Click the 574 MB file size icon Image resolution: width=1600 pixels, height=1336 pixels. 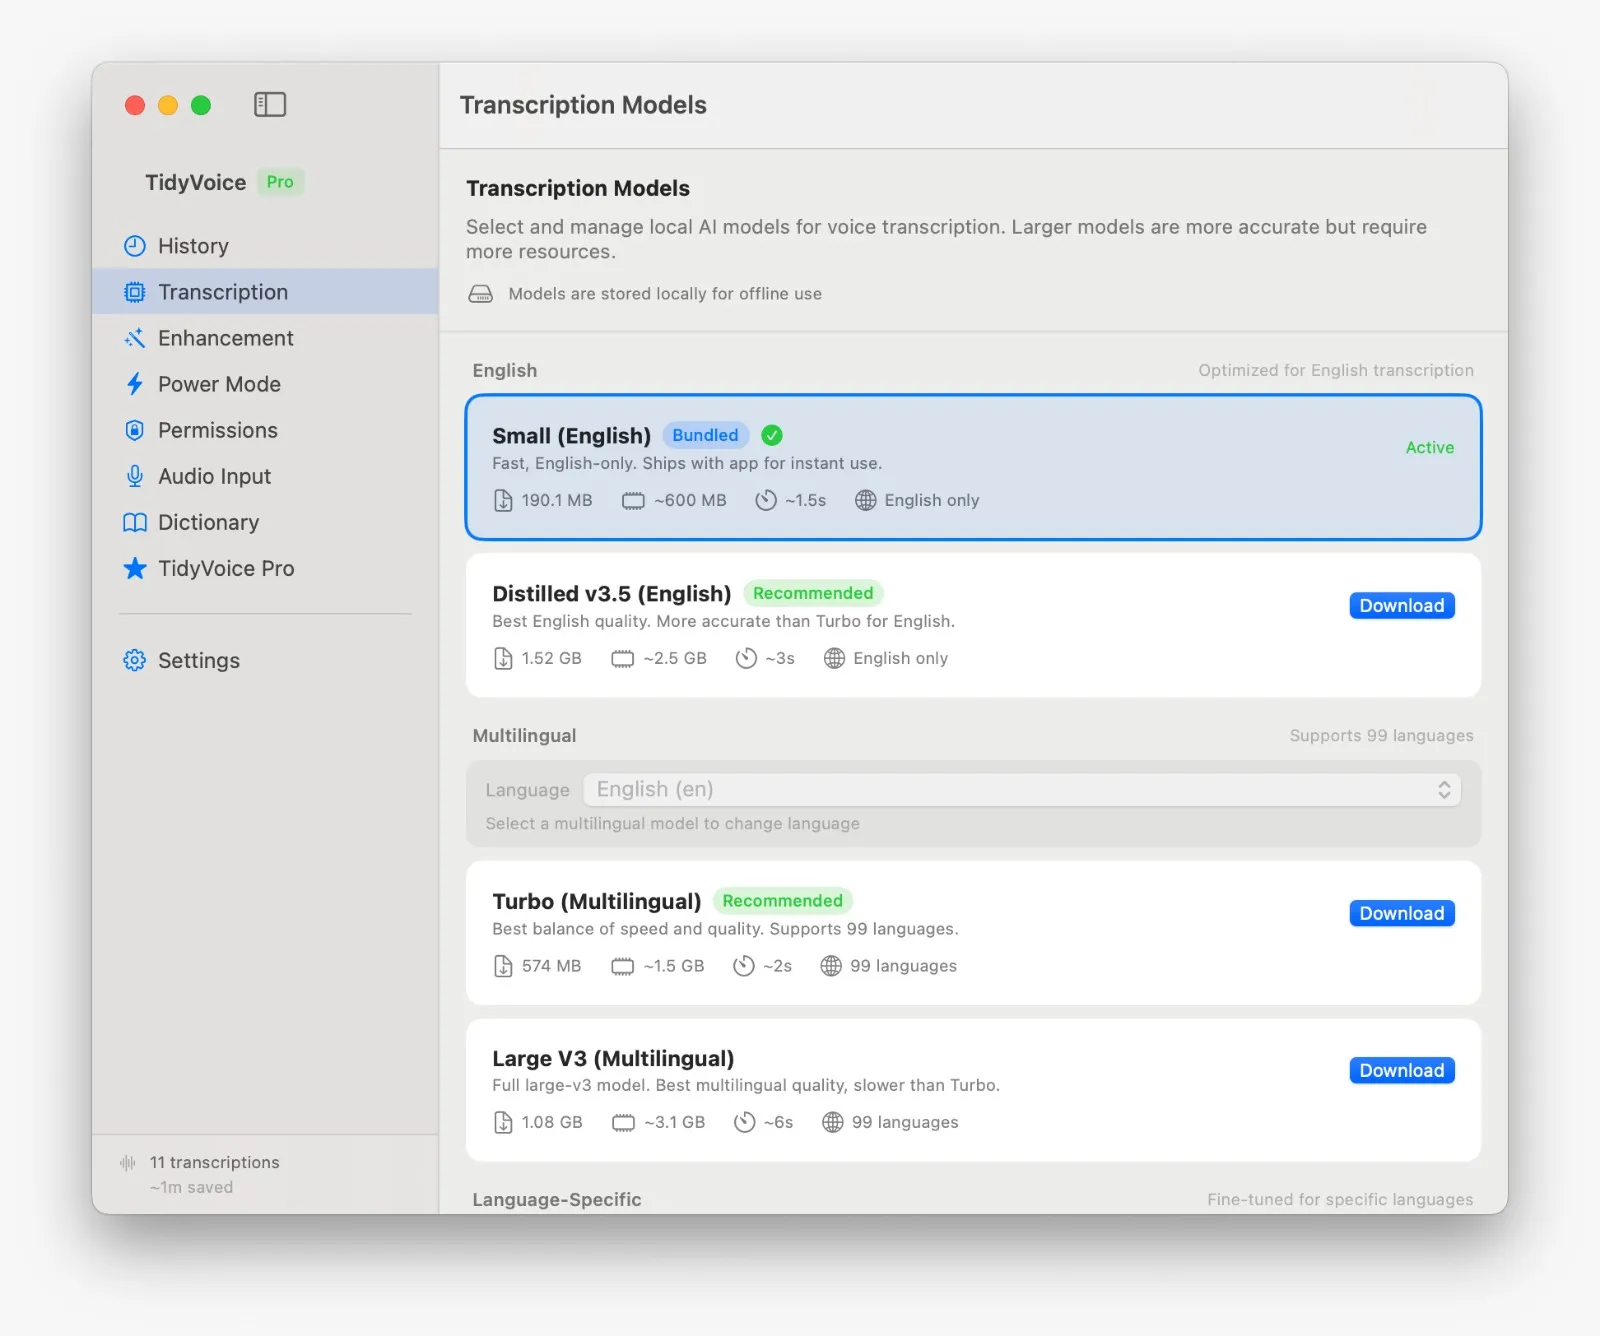point(503,966)
